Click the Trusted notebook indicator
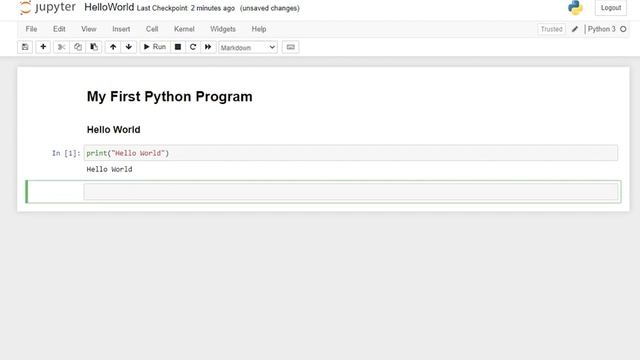Viewport: 640px width, 360px height. pos(551,29)
